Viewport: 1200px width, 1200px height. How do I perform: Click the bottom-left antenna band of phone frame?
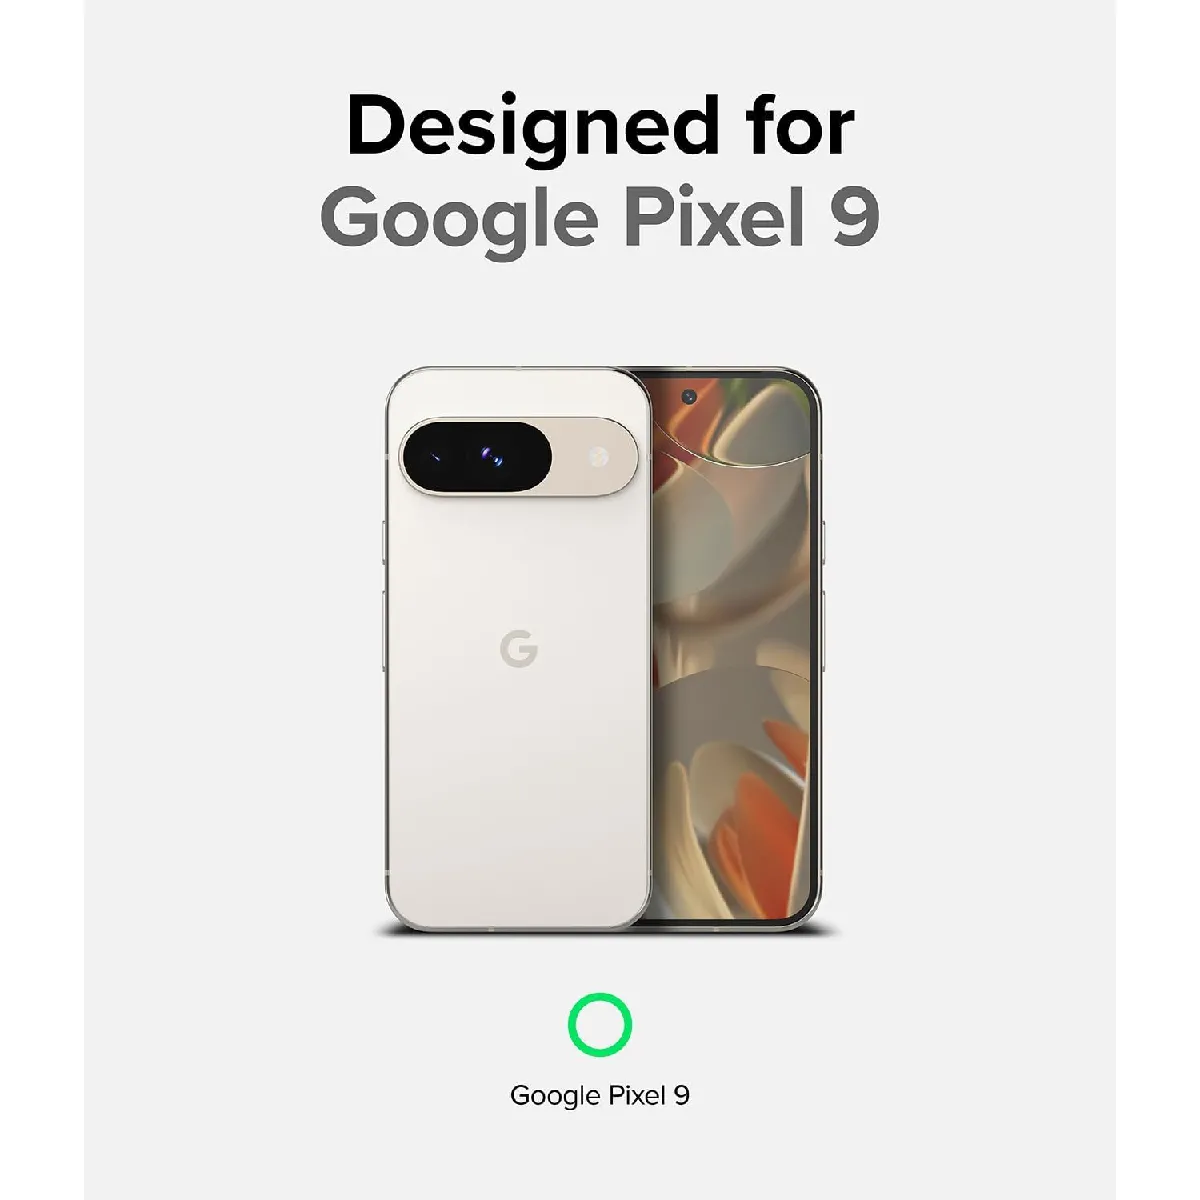[387, 874]
